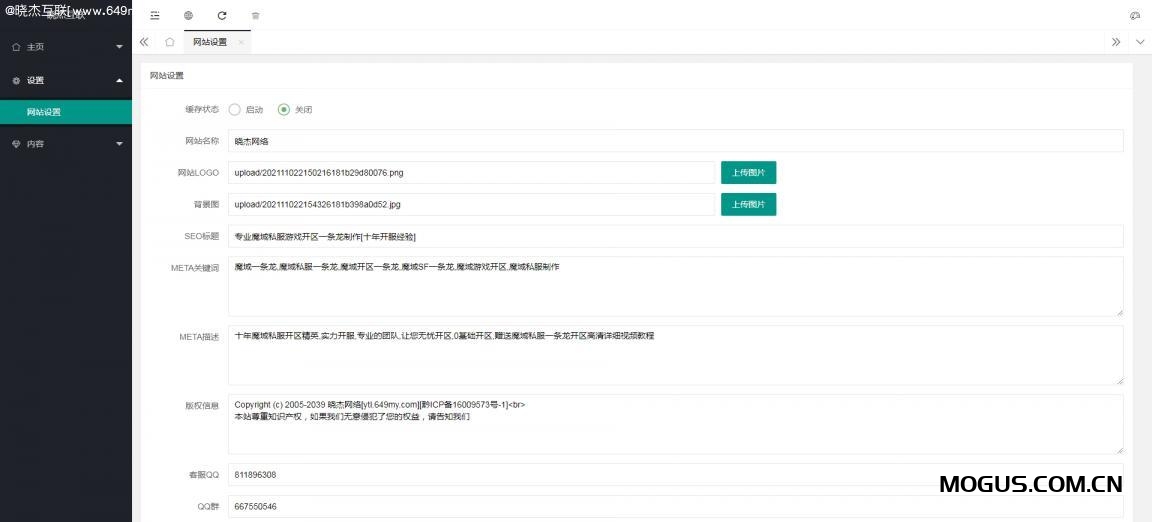Screen dimensions: 1152x522
Task: Toggle the sidebar collapse icon in header
Action: tap(154, 16)
